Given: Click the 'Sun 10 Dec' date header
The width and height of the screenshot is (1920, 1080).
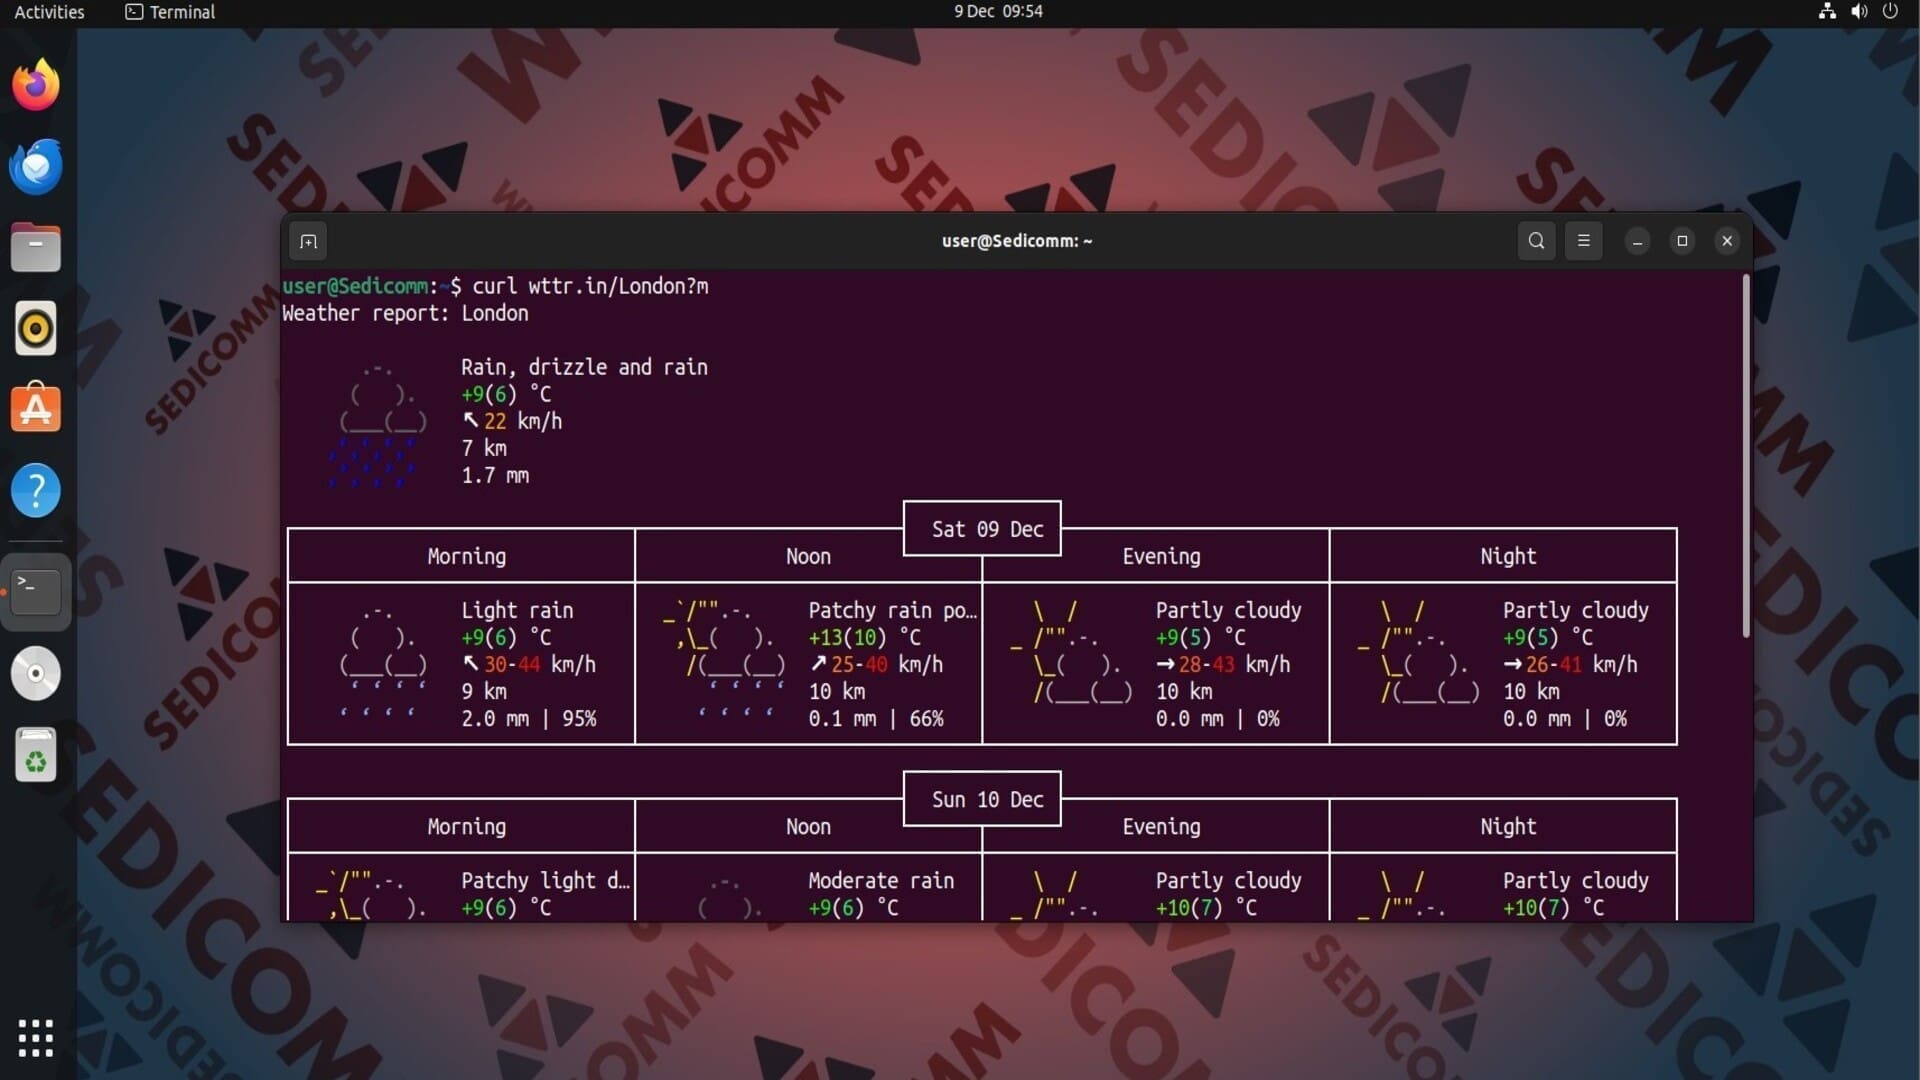Looking at the screenshot, I should point(987,800).
